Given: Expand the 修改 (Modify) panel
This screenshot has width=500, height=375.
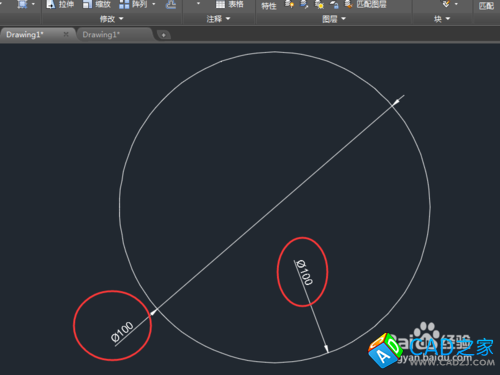Looking at the screenshot, I should 112,19.
